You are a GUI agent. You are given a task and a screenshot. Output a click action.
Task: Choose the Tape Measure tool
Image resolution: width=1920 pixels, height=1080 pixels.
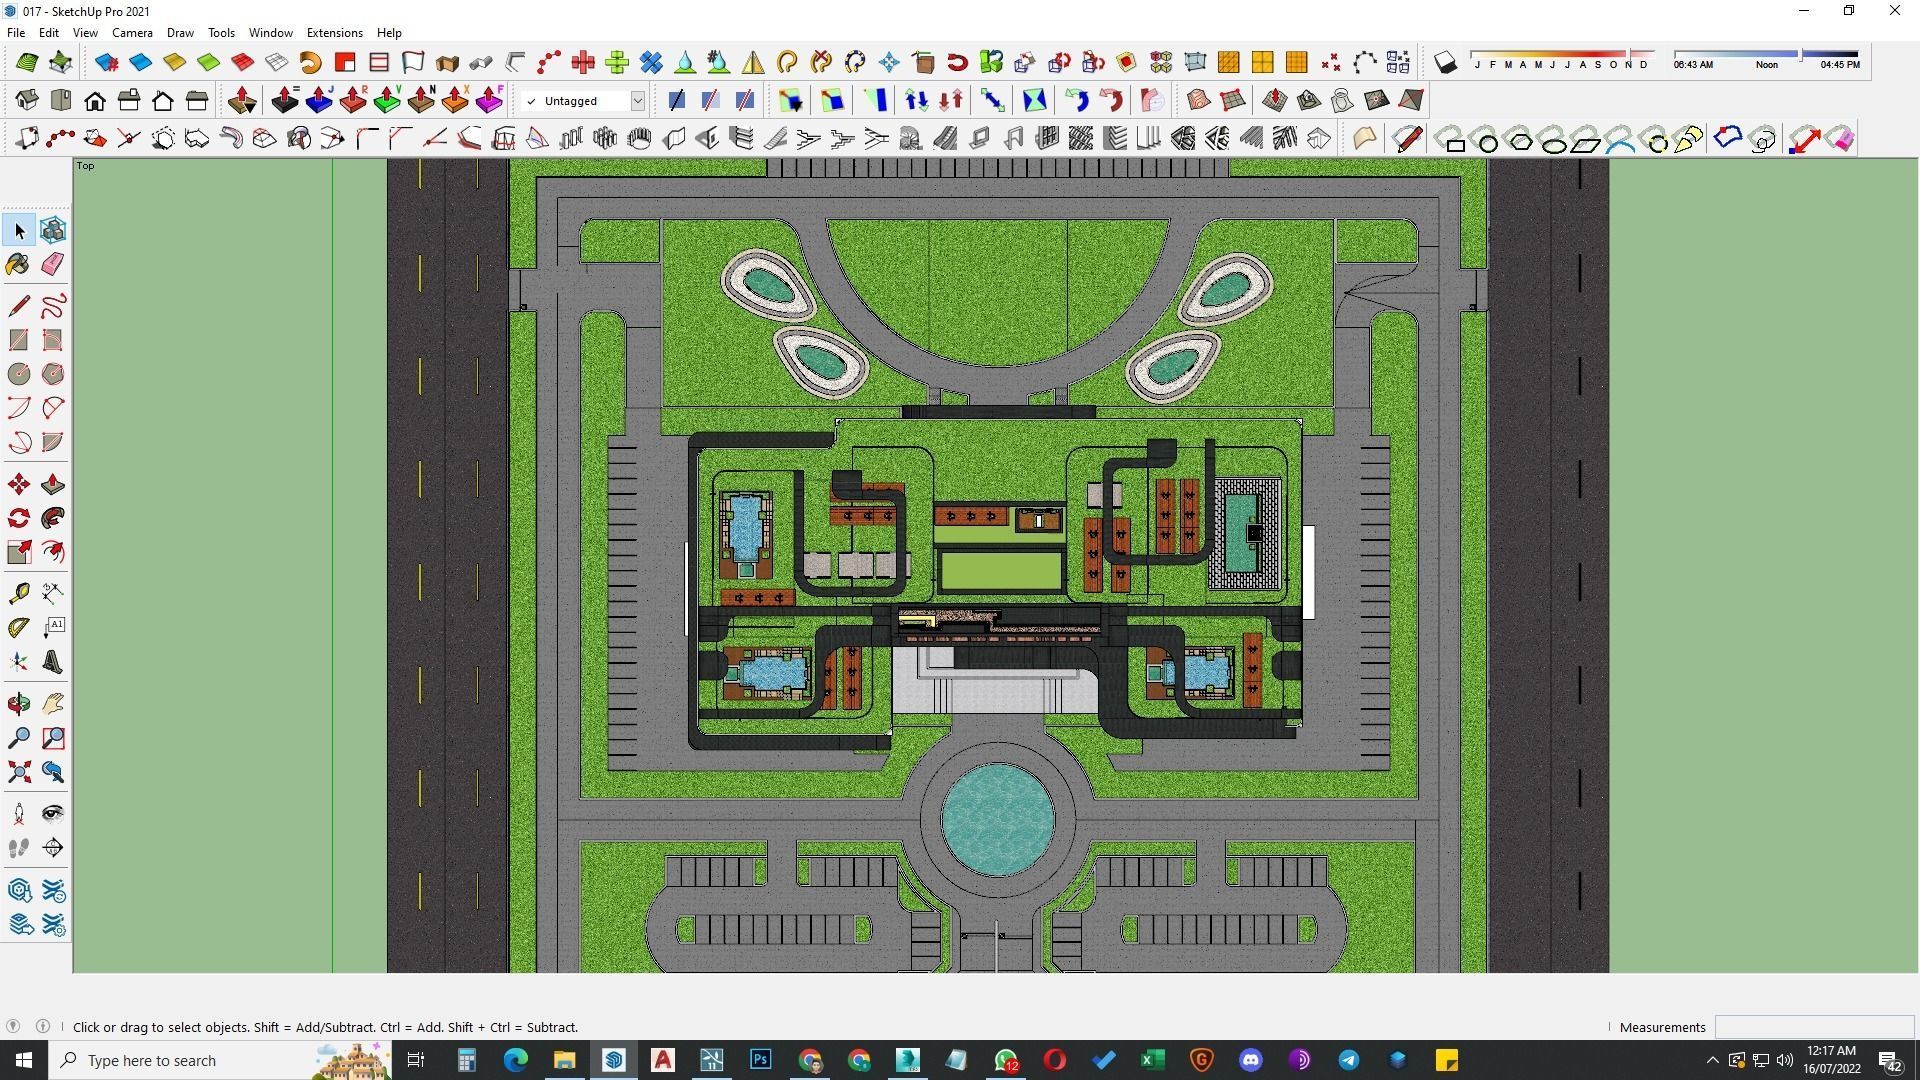(x=18, y=594)
